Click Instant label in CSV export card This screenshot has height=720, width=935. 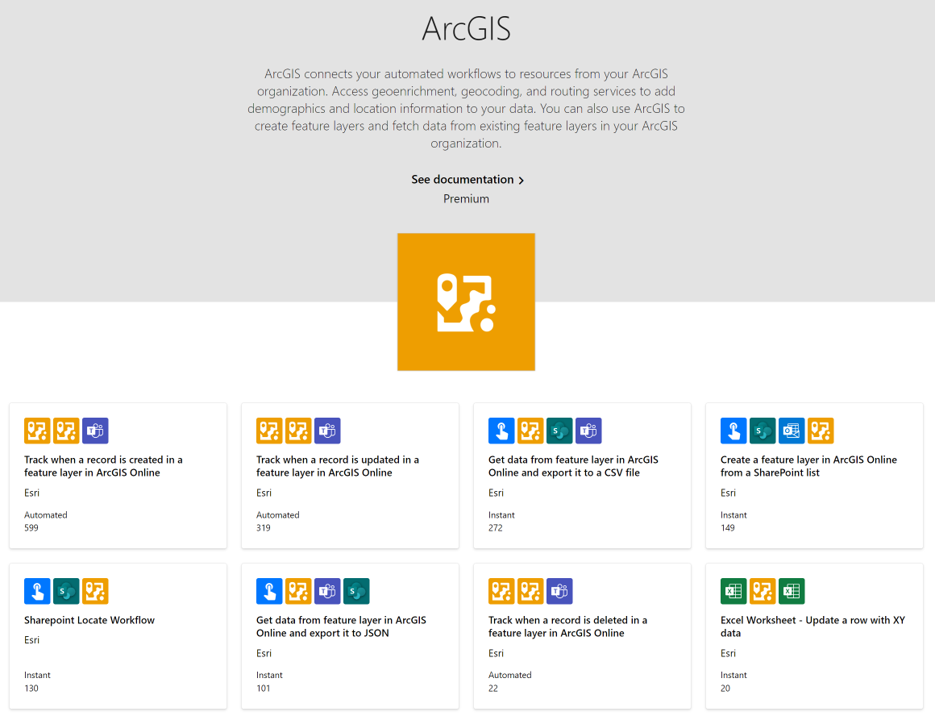point(501,515)
